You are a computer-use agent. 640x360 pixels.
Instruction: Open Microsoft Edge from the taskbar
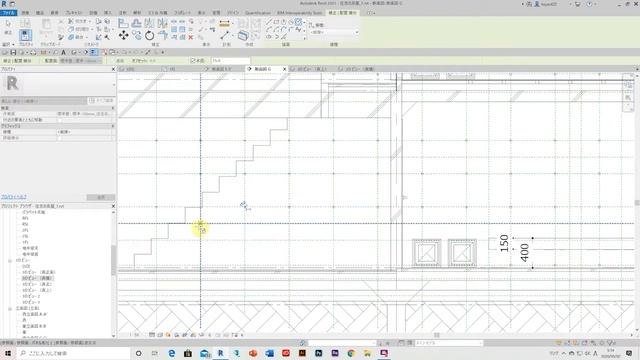(x=171, y=353)
